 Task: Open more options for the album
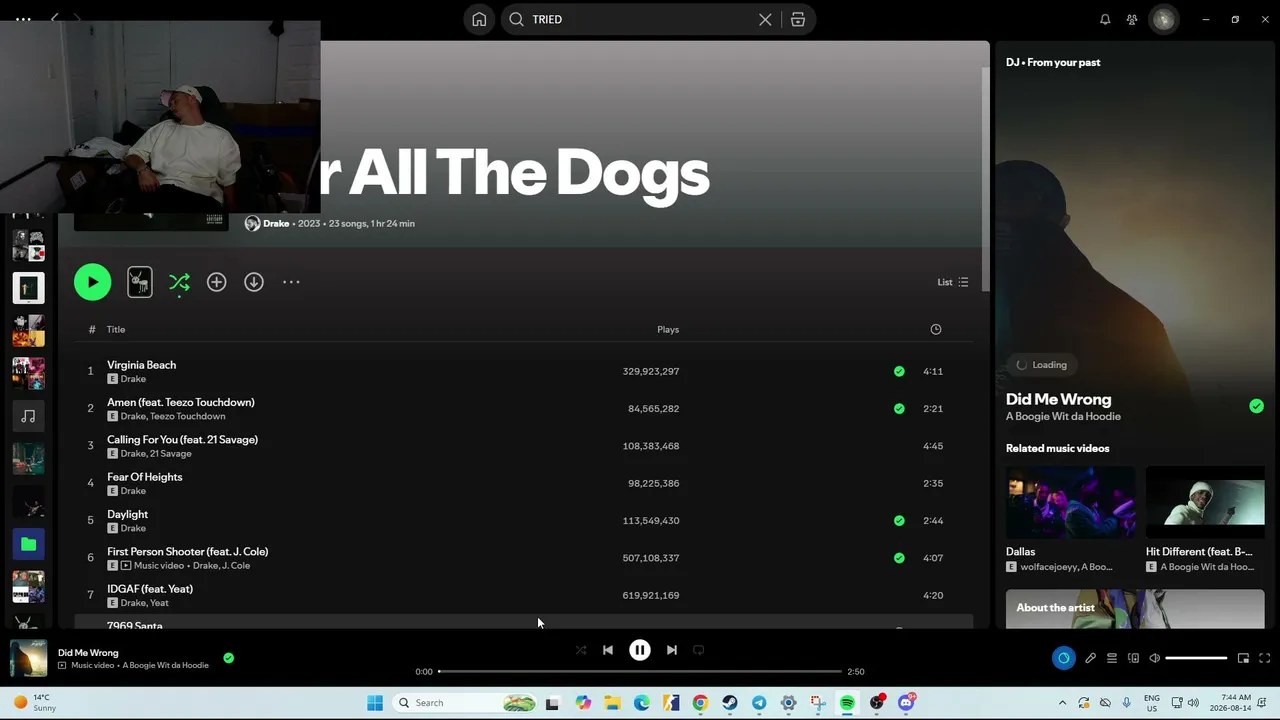coord(291,282)
